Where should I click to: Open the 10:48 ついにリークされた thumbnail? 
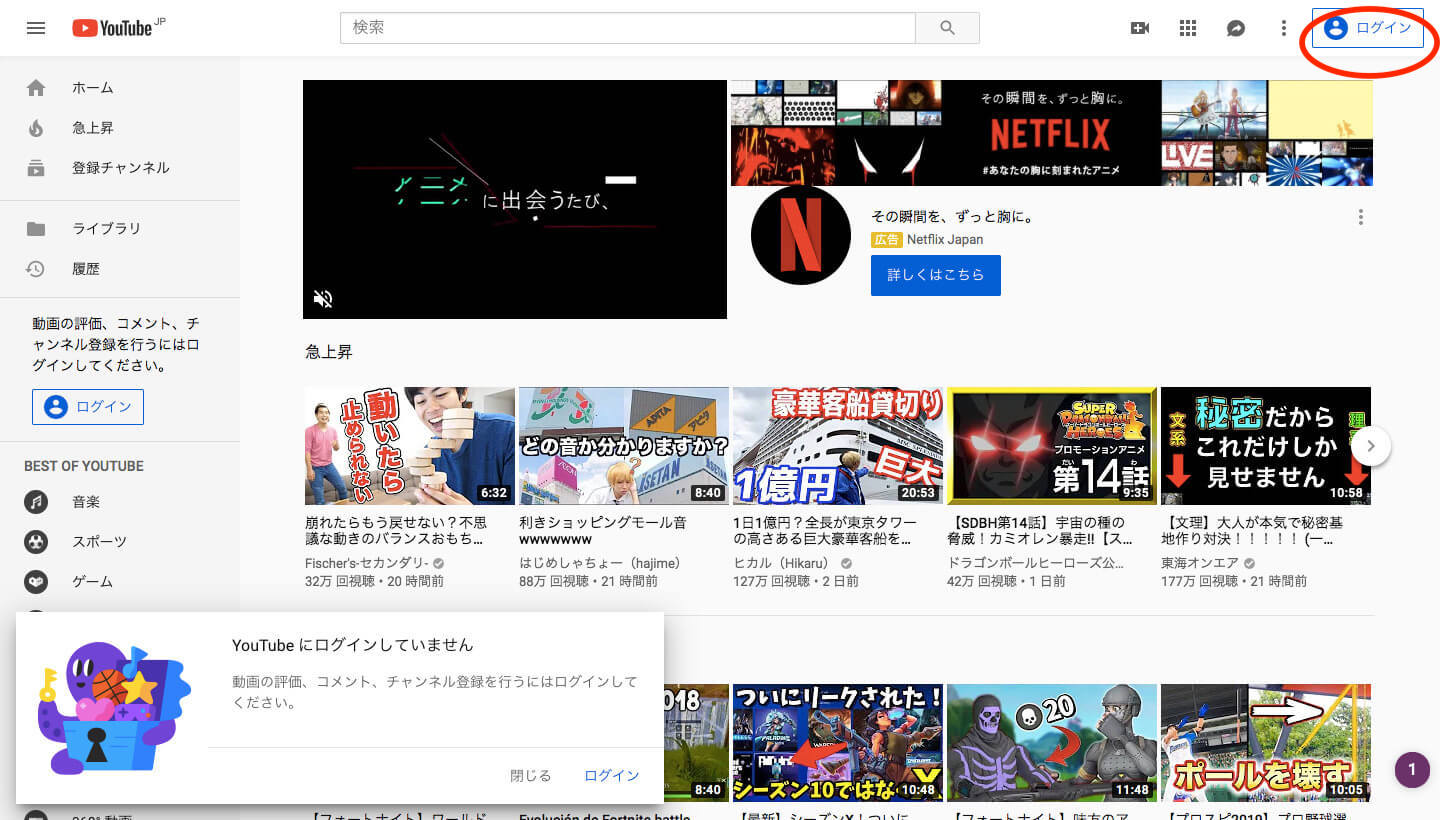(x=838, y=743)
